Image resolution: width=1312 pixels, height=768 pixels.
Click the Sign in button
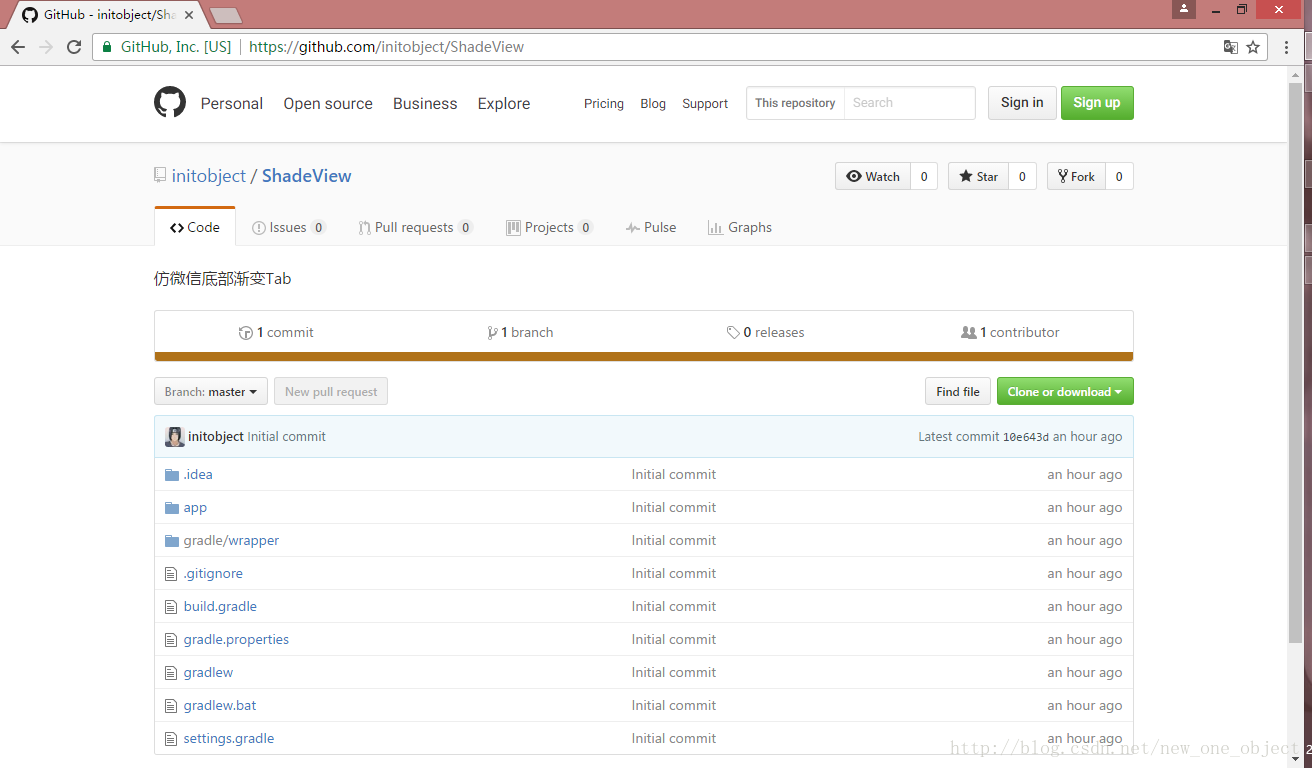tap(1022, 102)
